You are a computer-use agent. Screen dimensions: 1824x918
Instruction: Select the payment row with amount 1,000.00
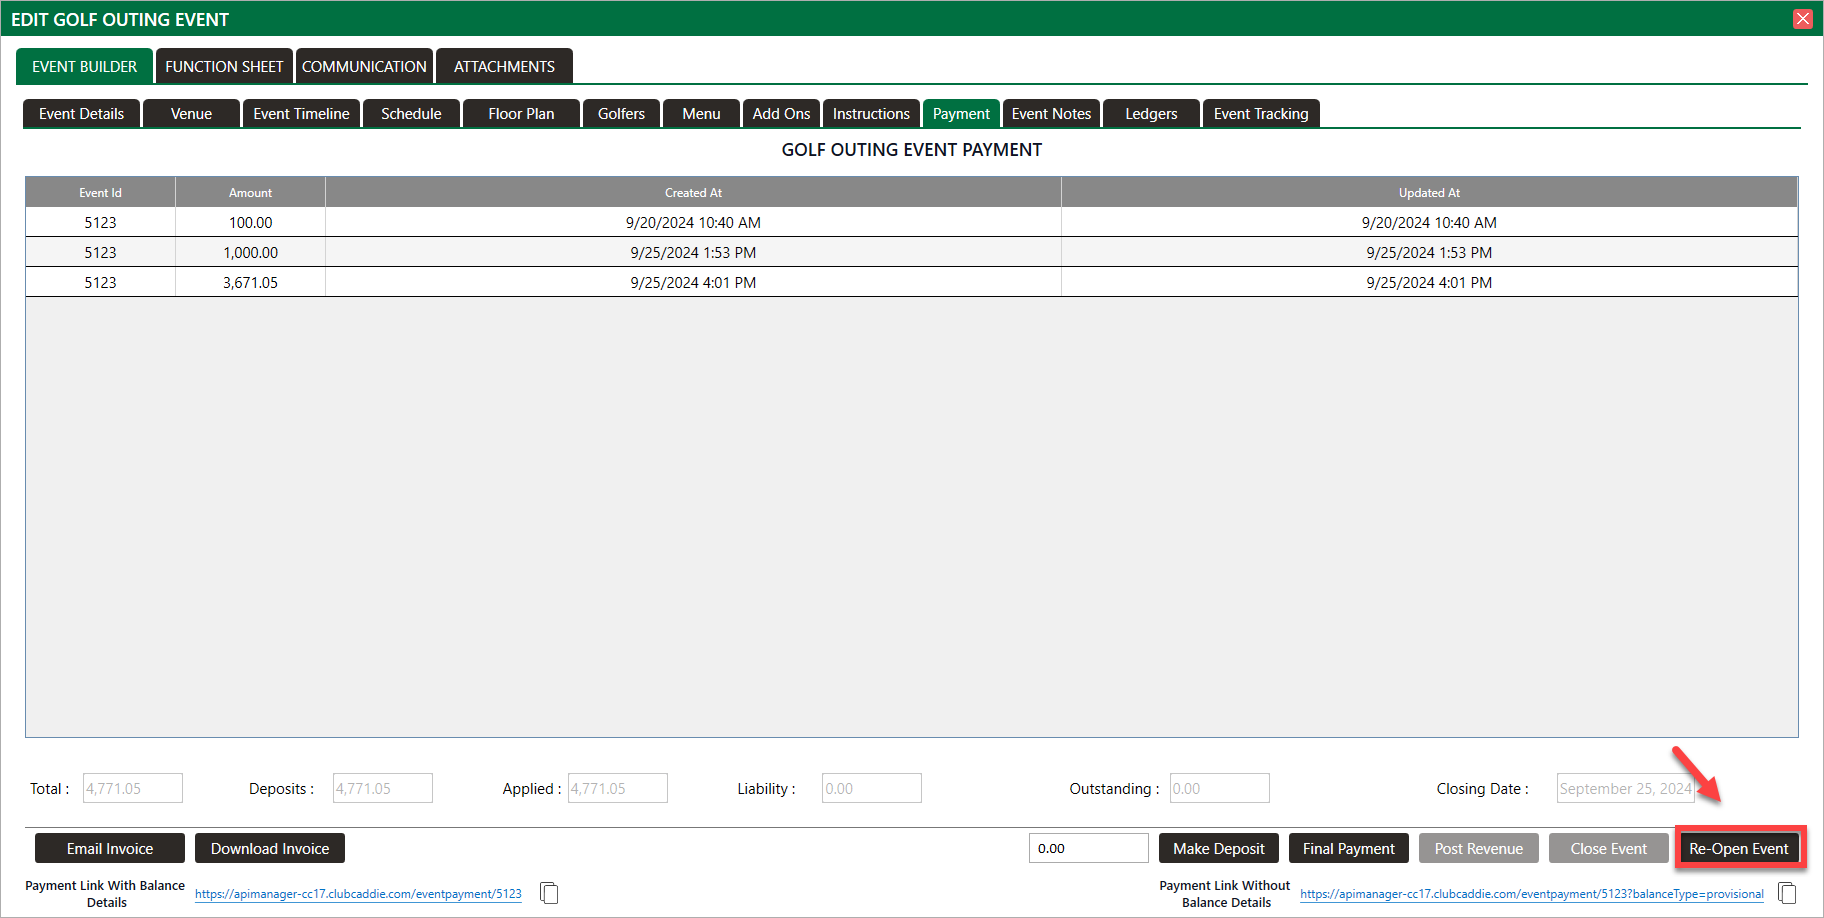pos(911,252)
